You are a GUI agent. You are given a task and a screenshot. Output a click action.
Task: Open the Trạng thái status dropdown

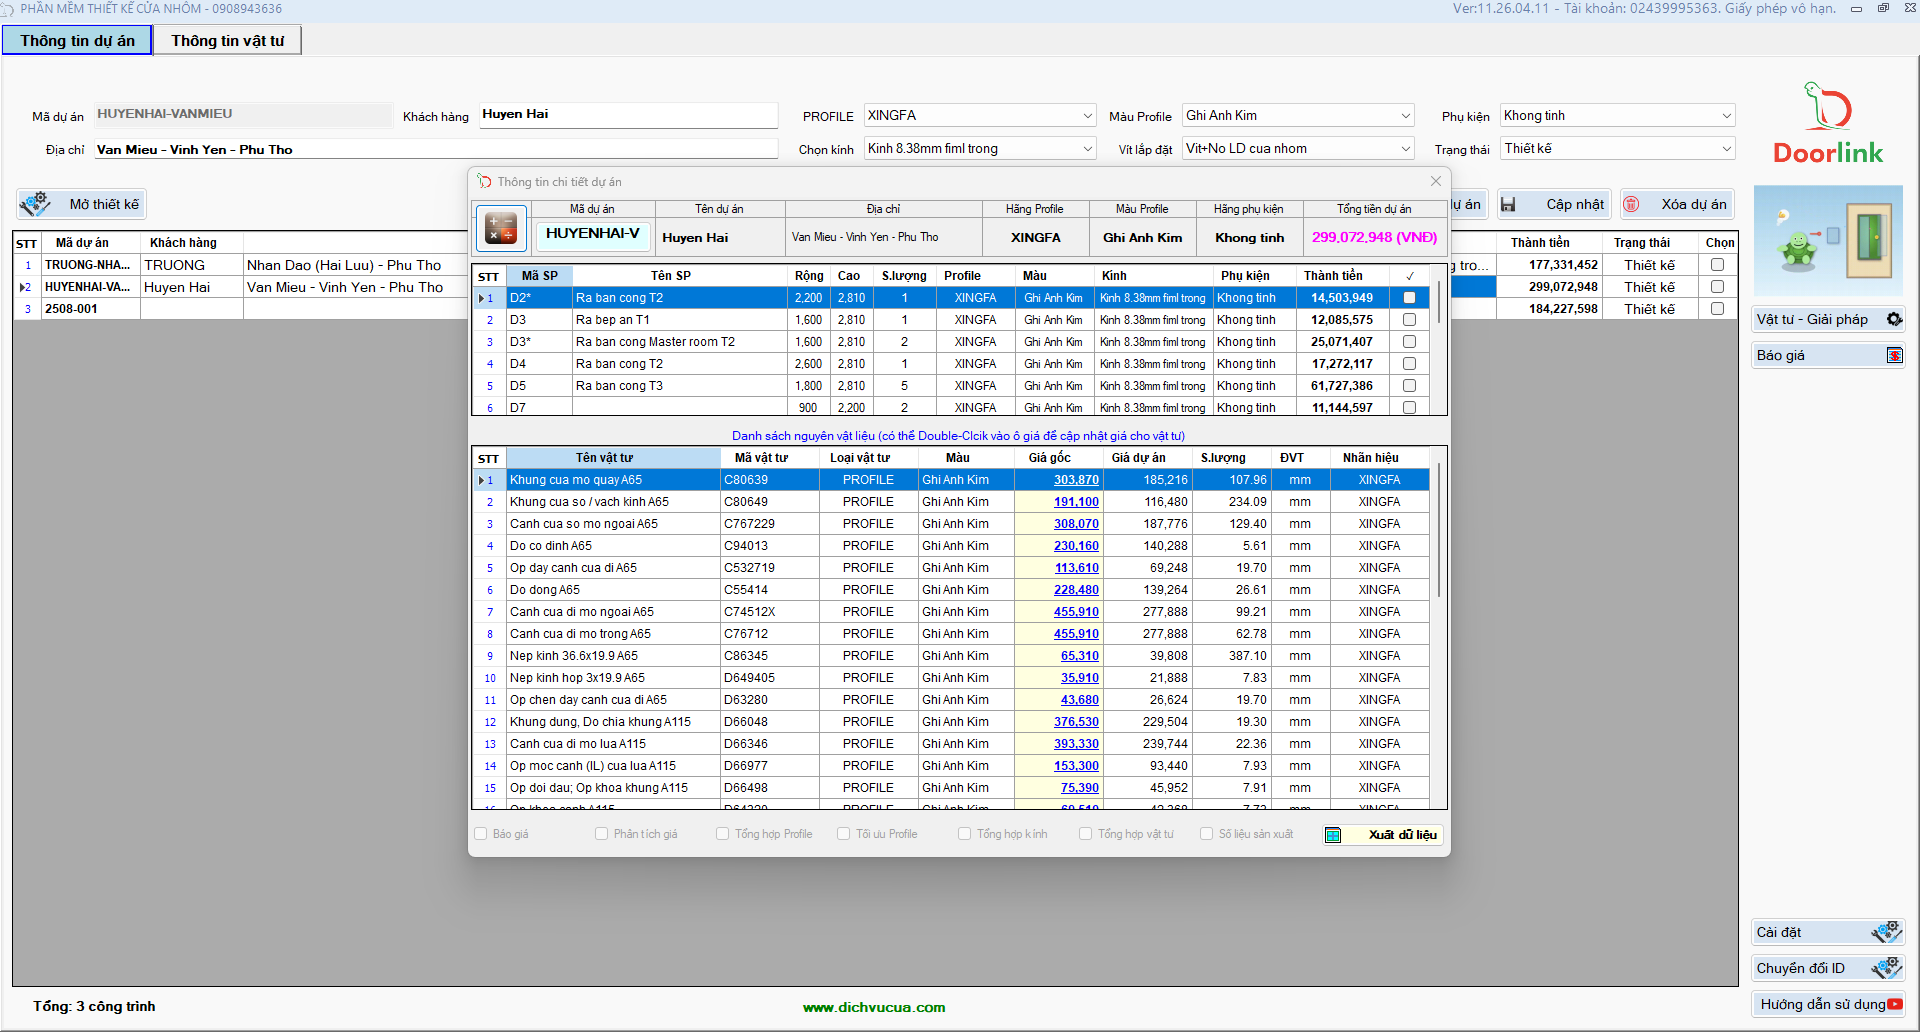click(x=1725, y=149)
